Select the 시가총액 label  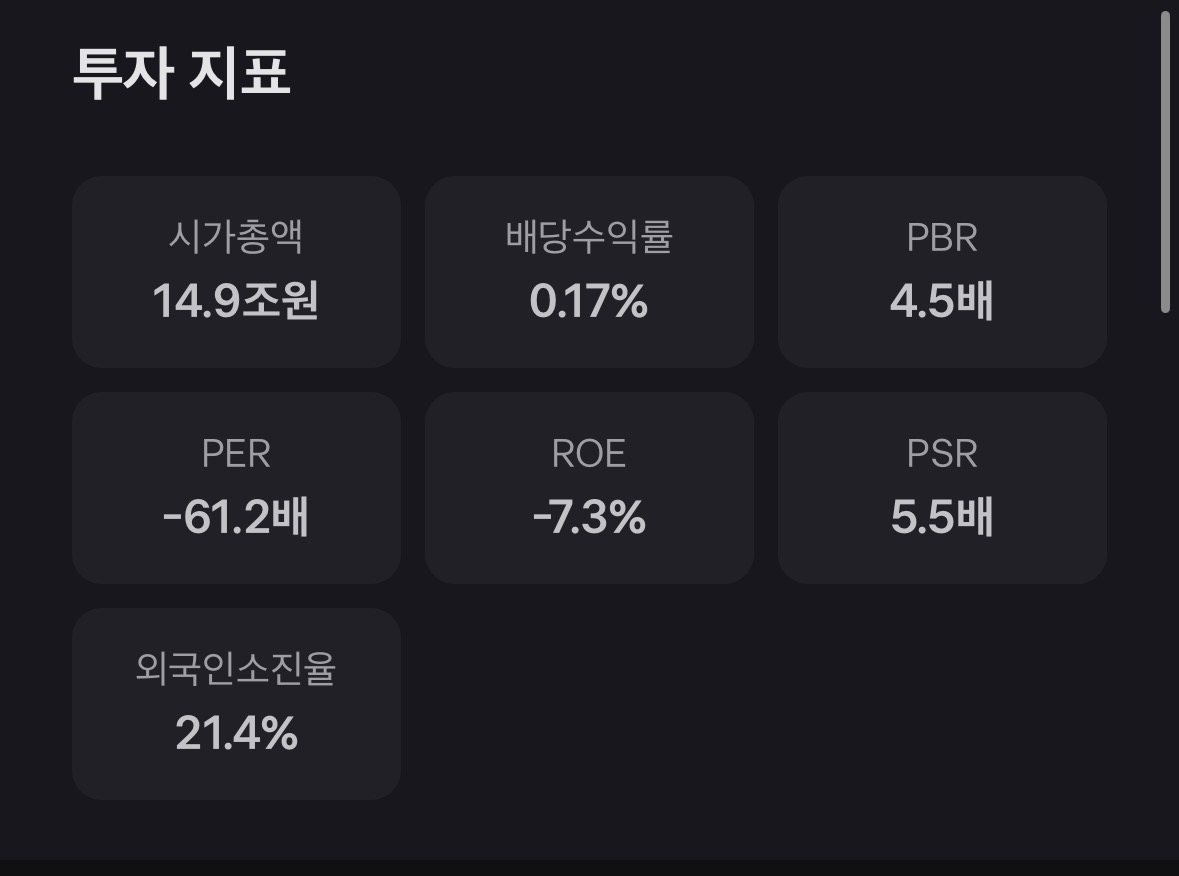click(235, 237)
